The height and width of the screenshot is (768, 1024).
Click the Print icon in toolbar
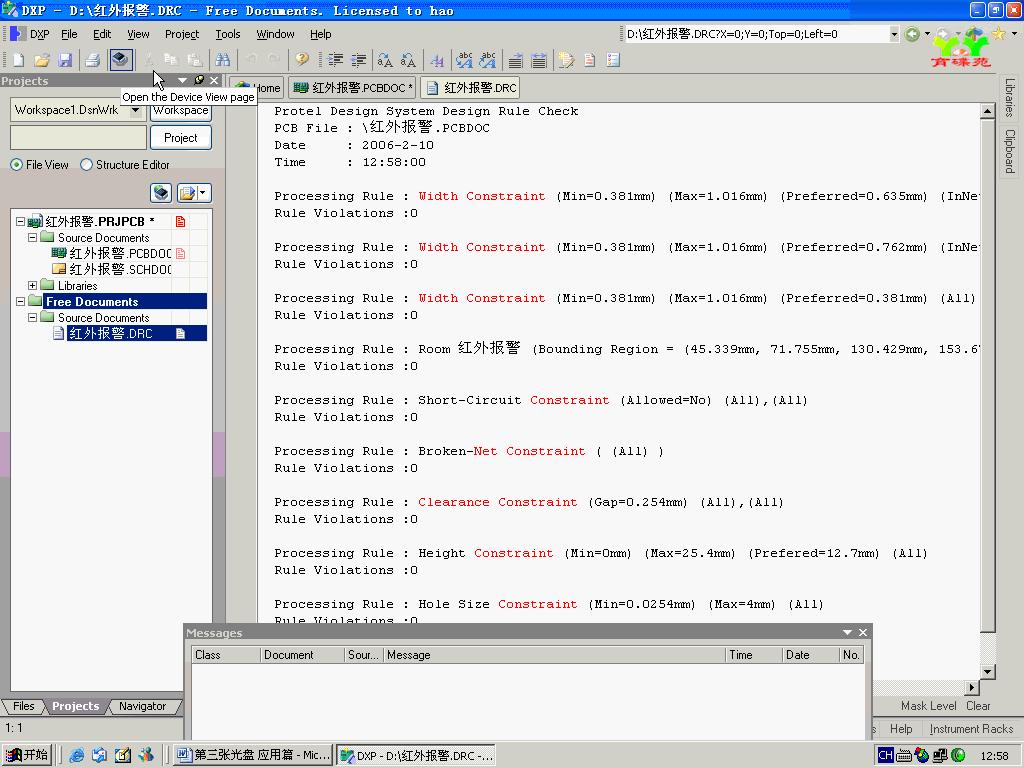(93, 60)
